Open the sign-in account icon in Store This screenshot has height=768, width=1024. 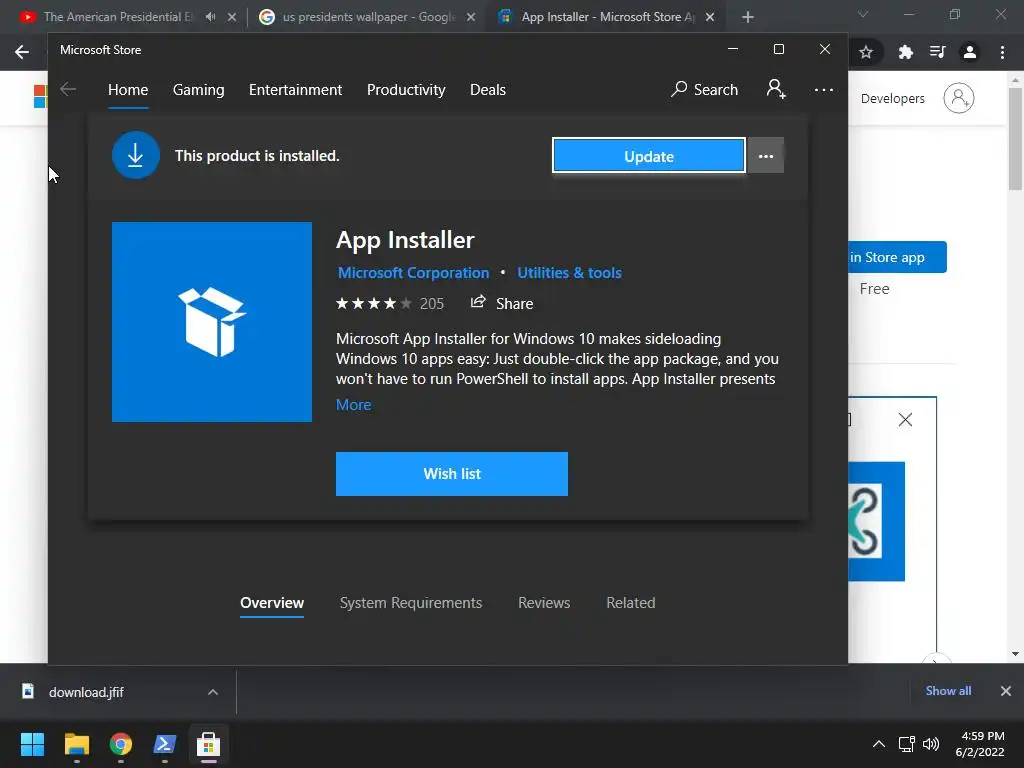pyautogui.click(x=776, y=89)
